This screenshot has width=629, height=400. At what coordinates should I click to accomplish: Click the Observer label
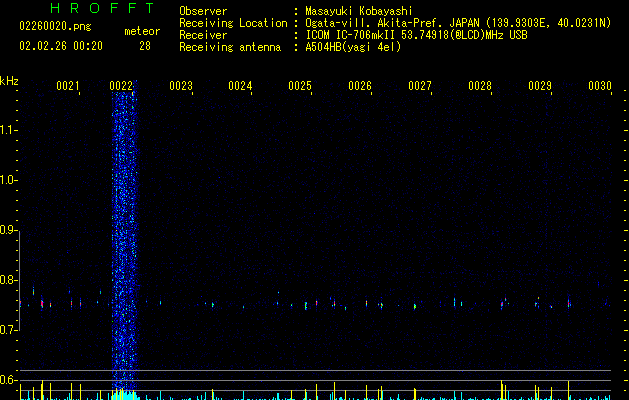point(203,11)
